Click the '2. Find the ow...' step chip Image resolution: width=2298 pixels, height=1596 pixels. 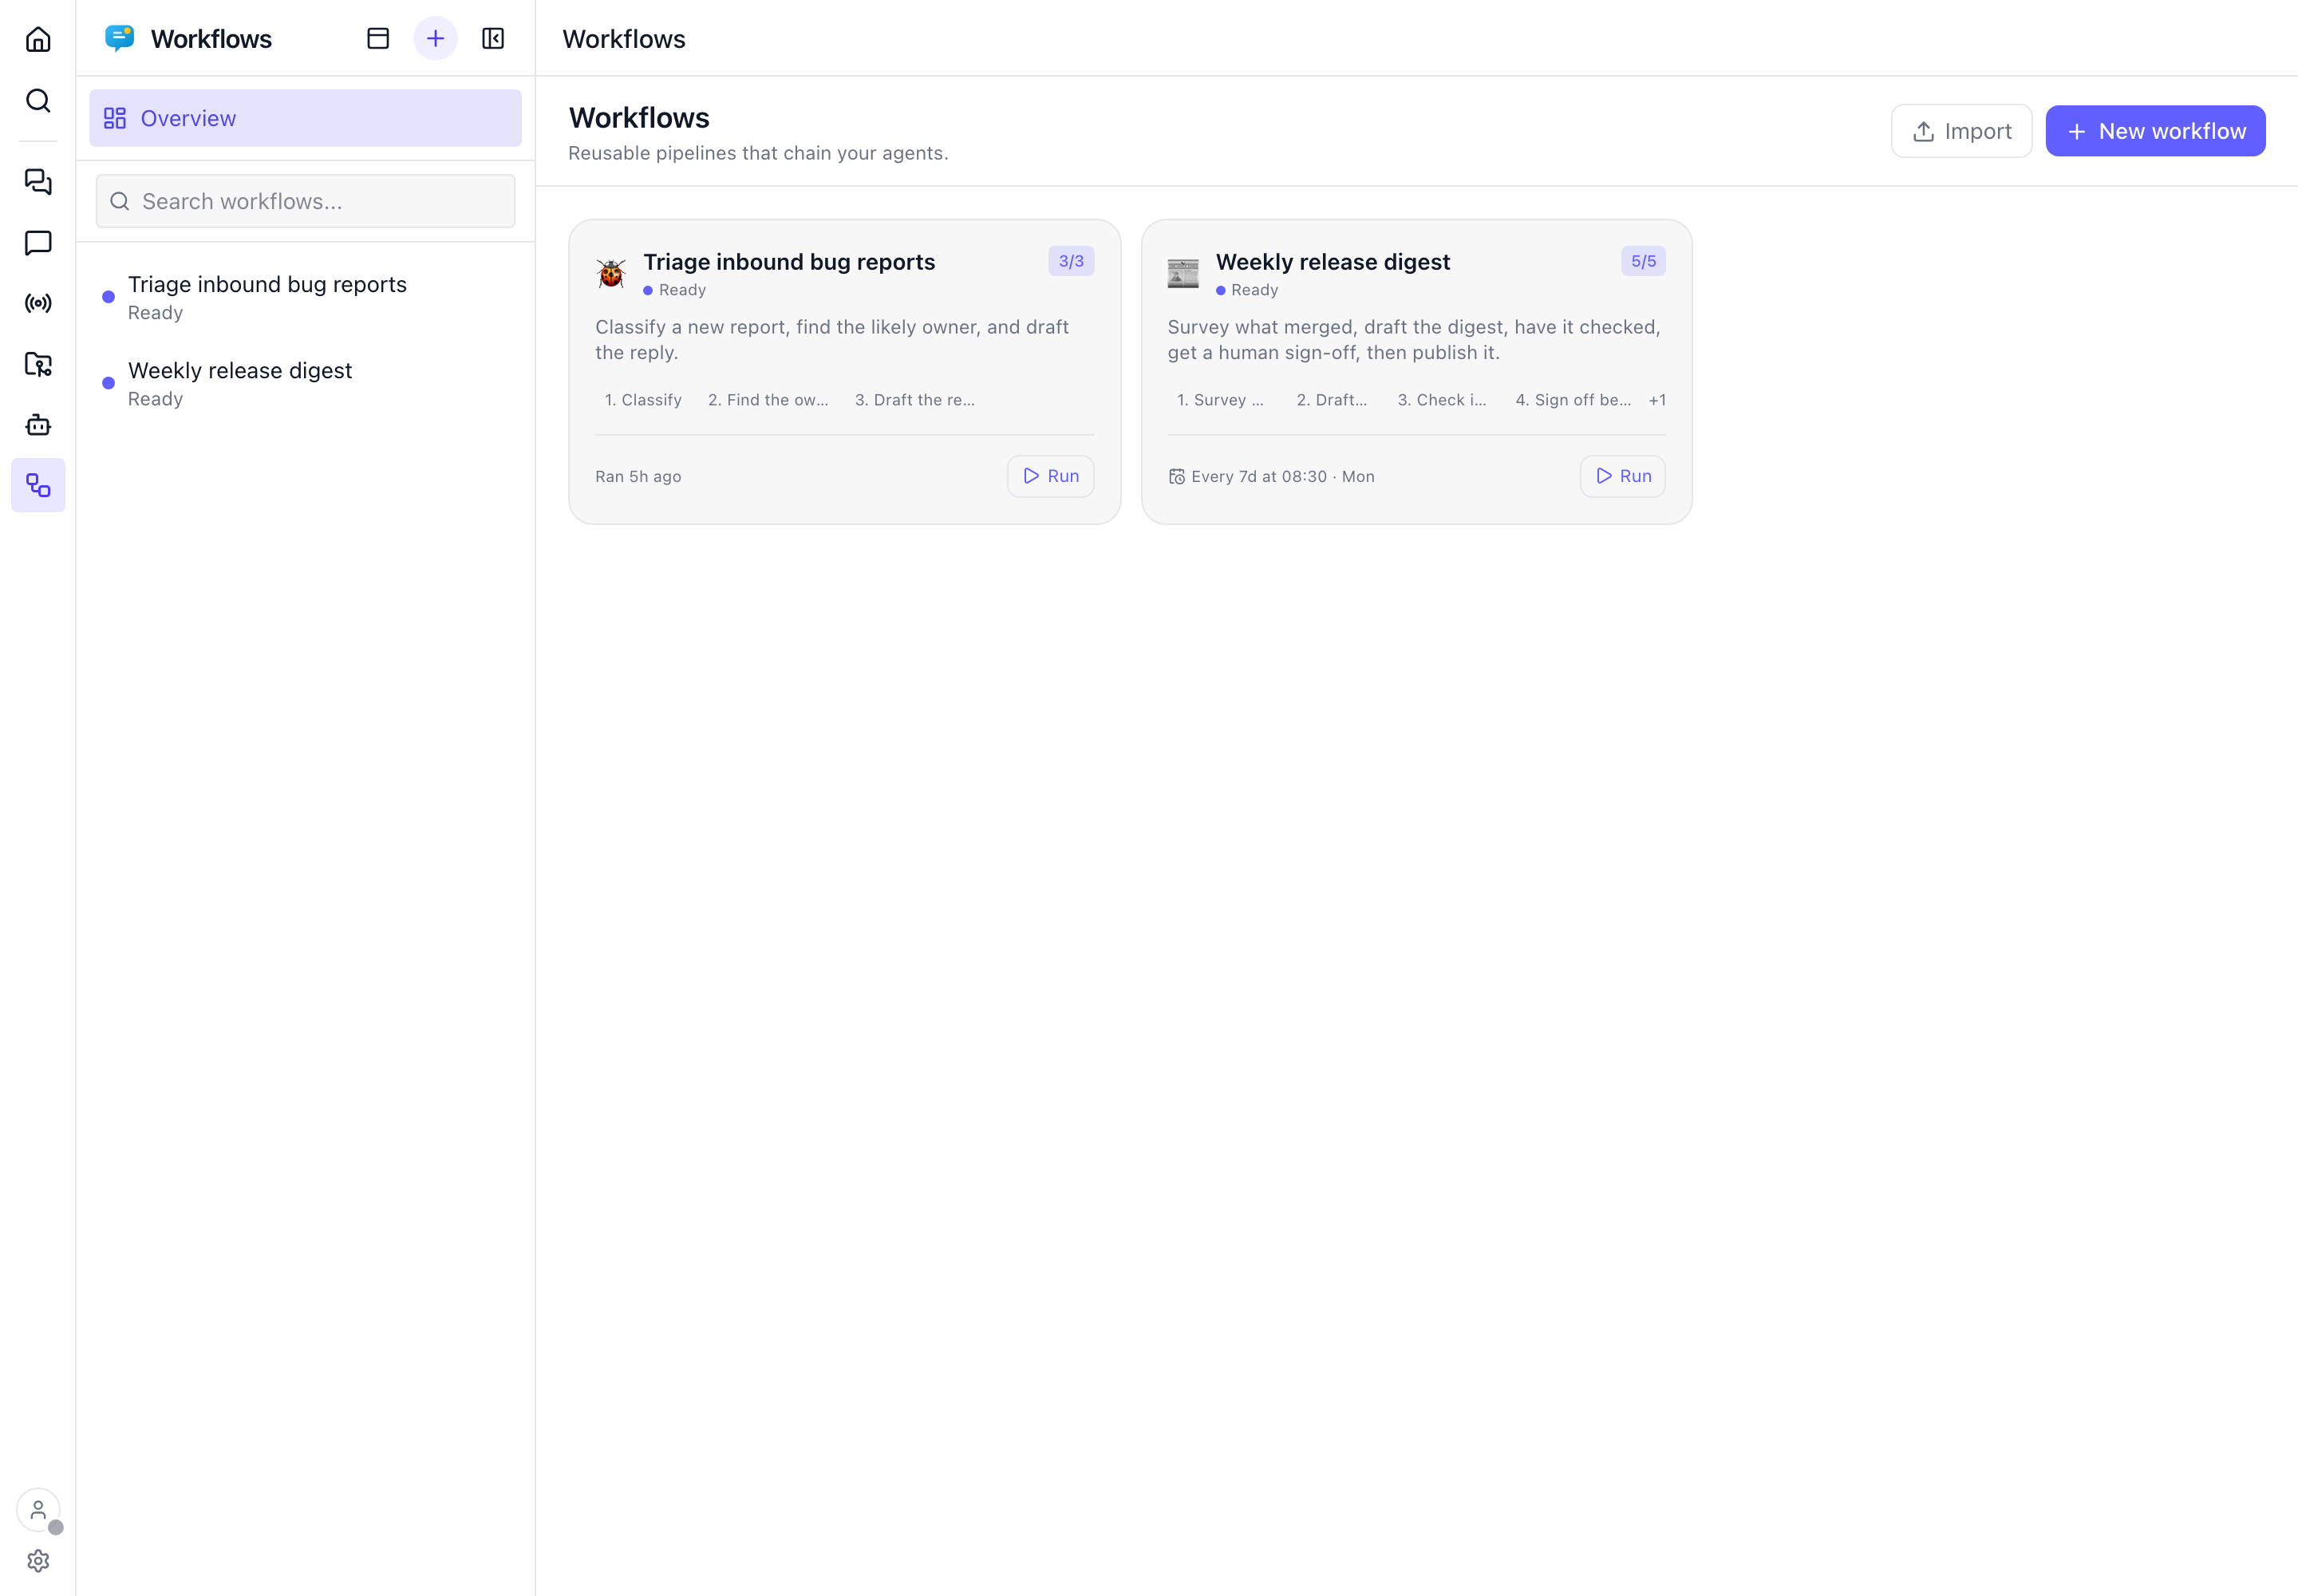[x=768, y=400]
